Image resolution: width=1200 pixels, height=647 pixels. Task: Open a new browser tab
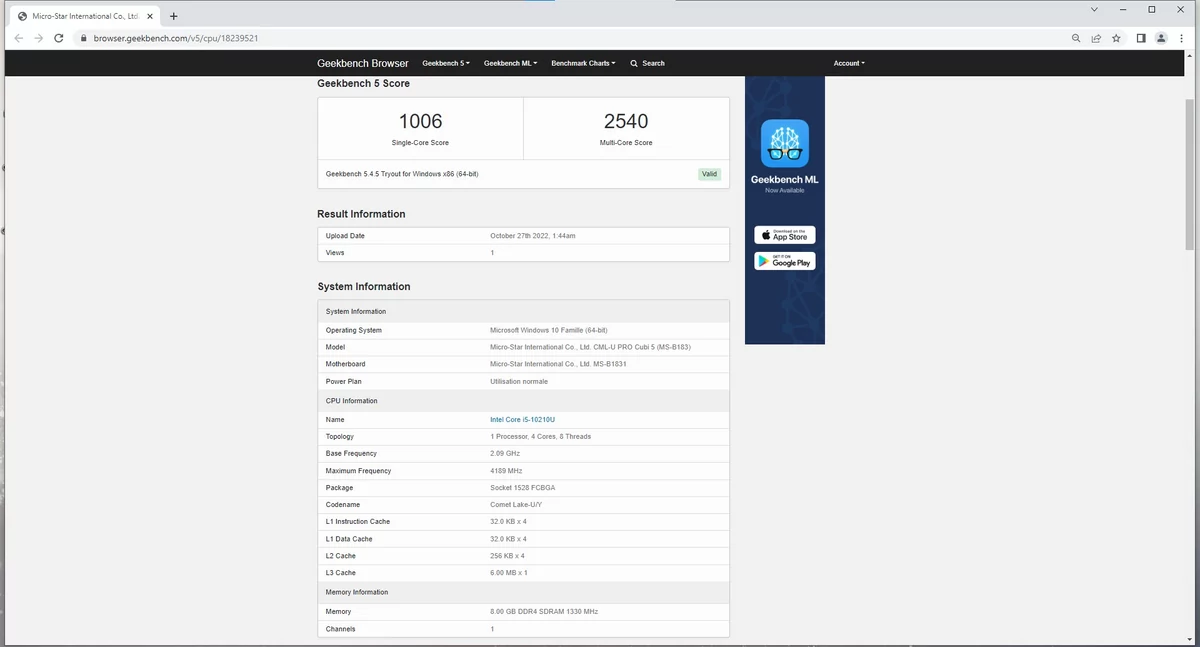(173, 16)
